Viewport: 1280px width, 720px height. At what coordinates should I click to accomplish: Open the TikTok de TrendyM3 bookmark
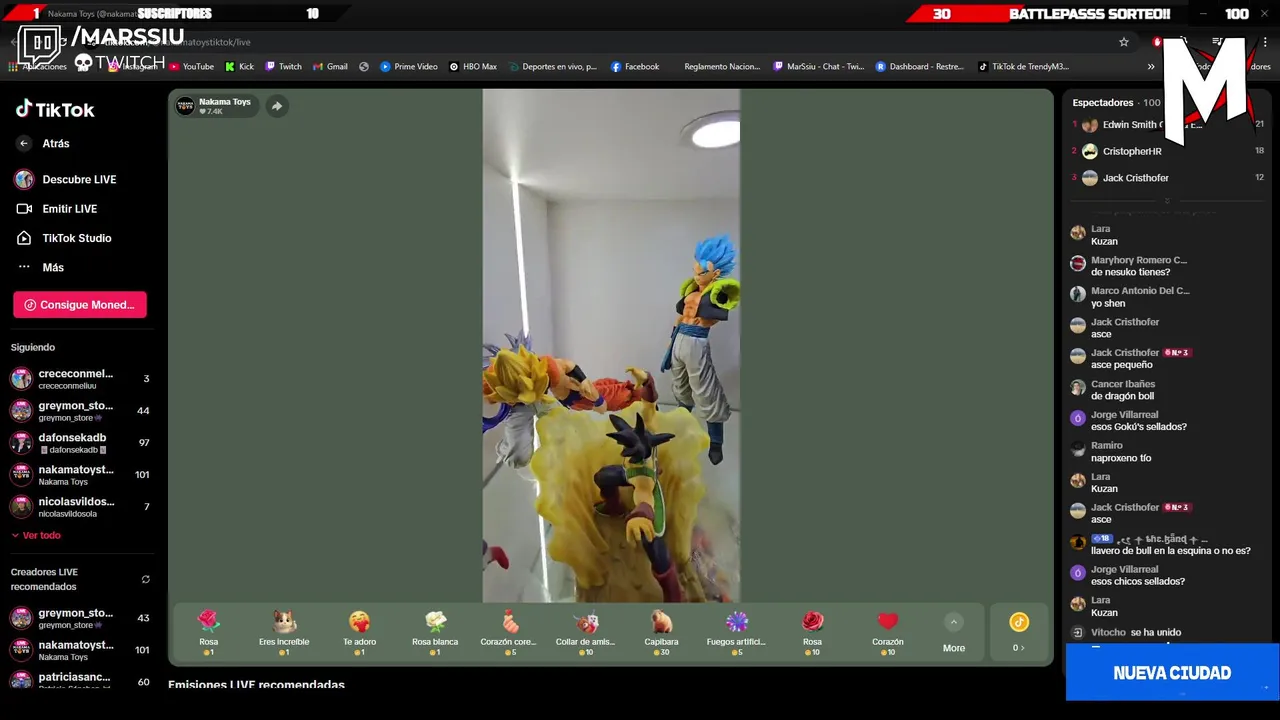click(1023, 67)
